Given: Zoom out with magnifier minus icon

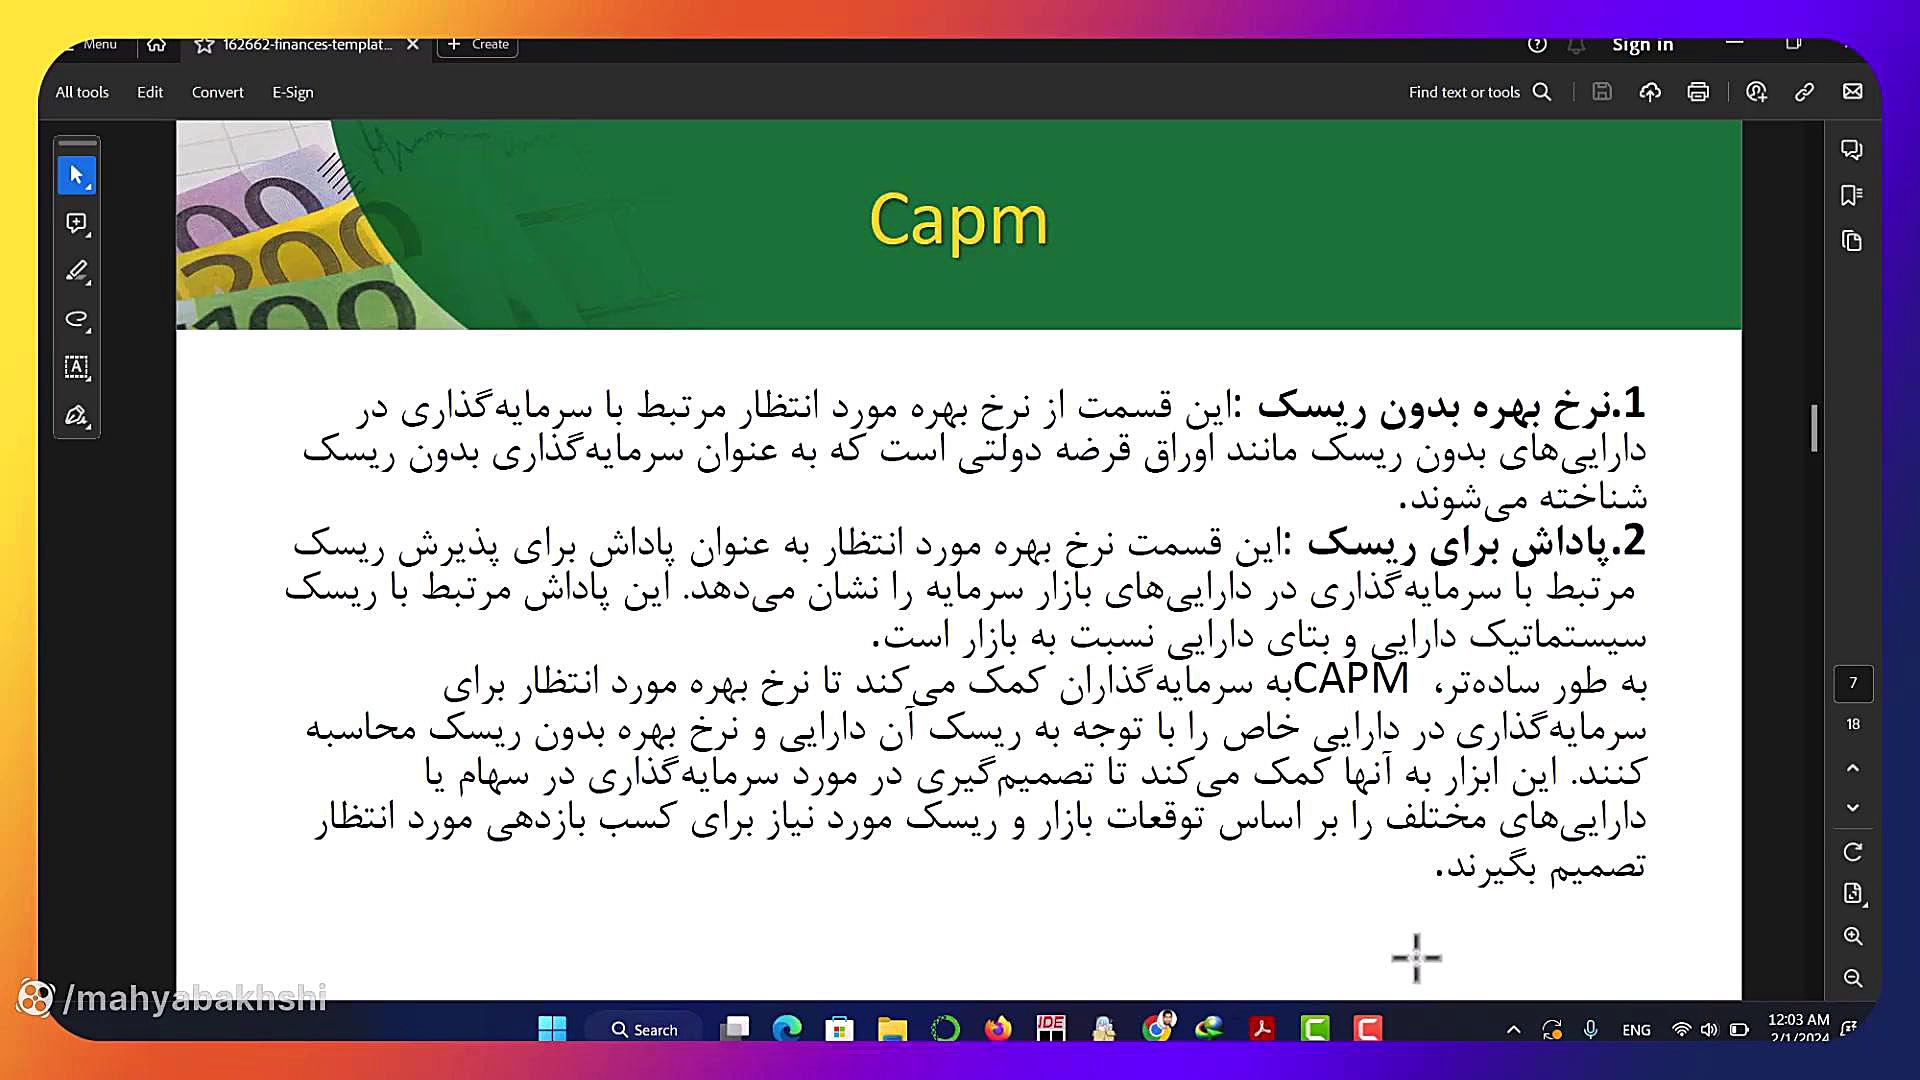Looking at the screenshot, I should pos(1853,978).
